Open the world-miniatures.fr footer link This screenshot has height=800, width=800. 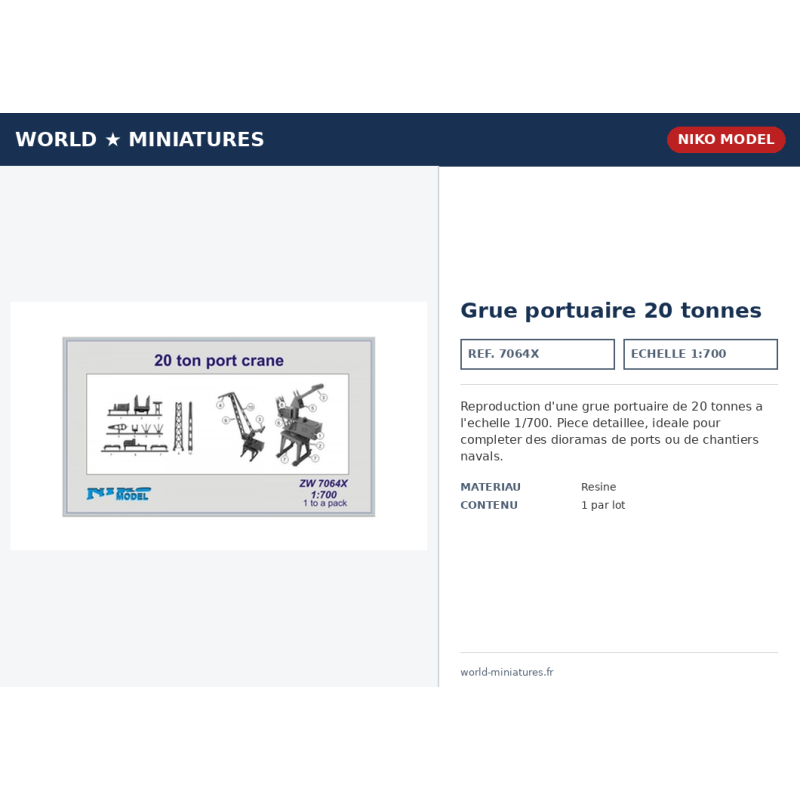[x=507, y=672]
